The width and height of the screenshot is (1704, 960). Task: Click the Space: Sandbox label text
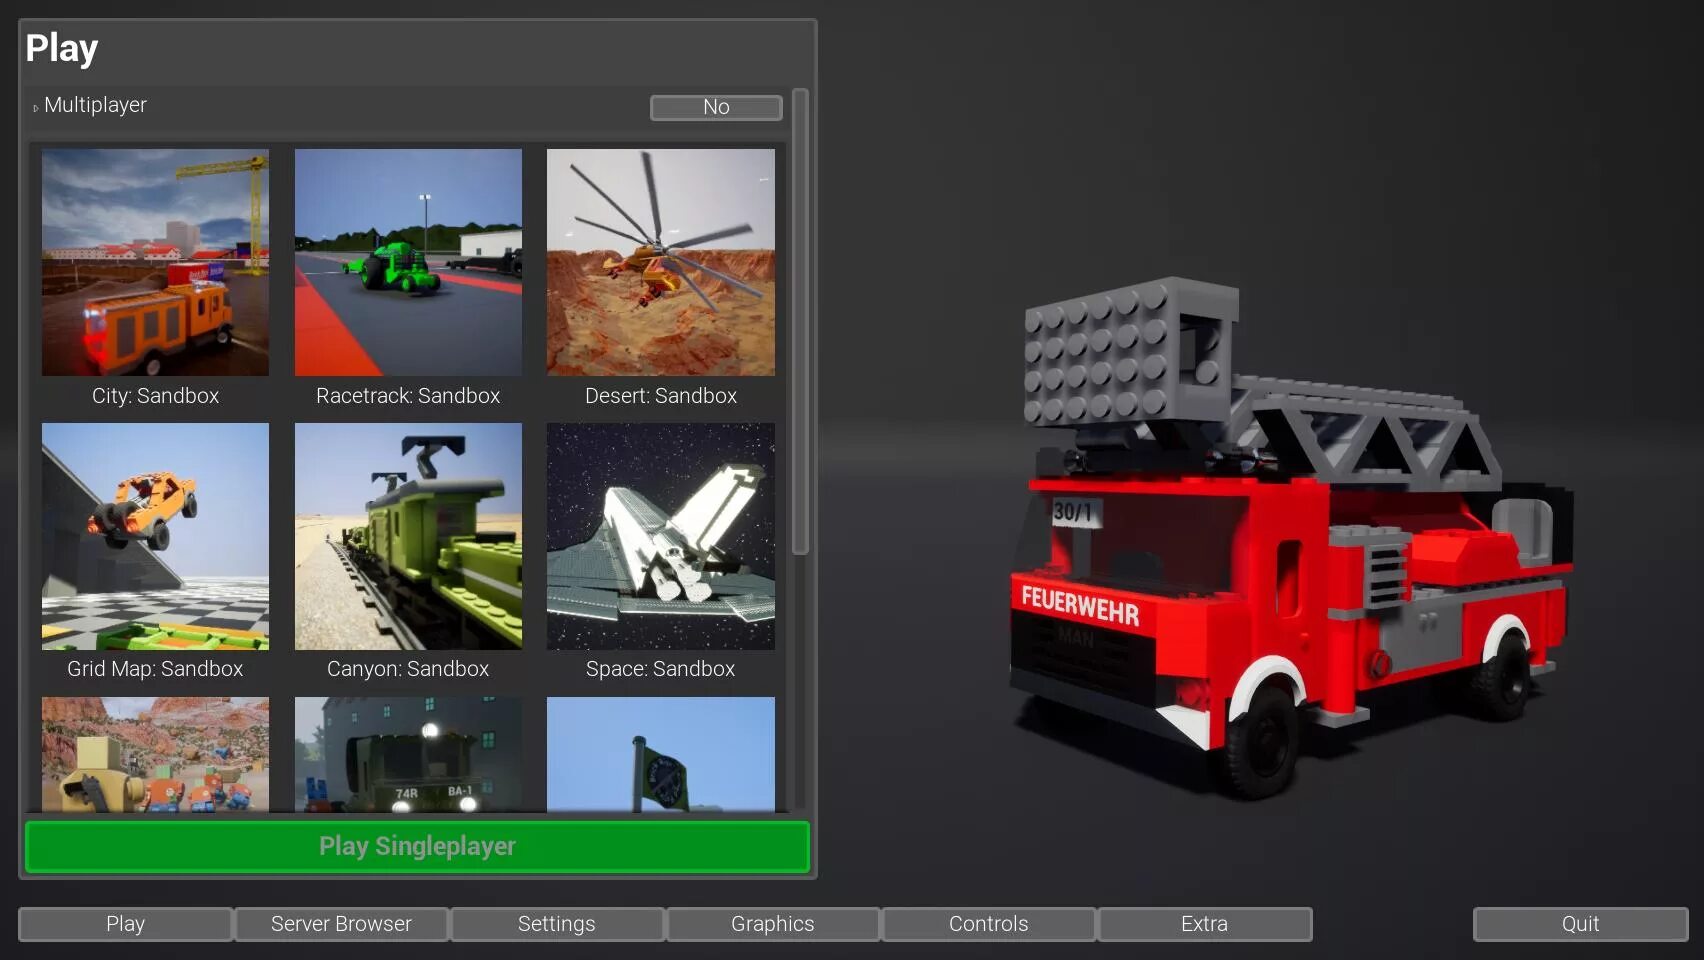(x=660, y=669)
